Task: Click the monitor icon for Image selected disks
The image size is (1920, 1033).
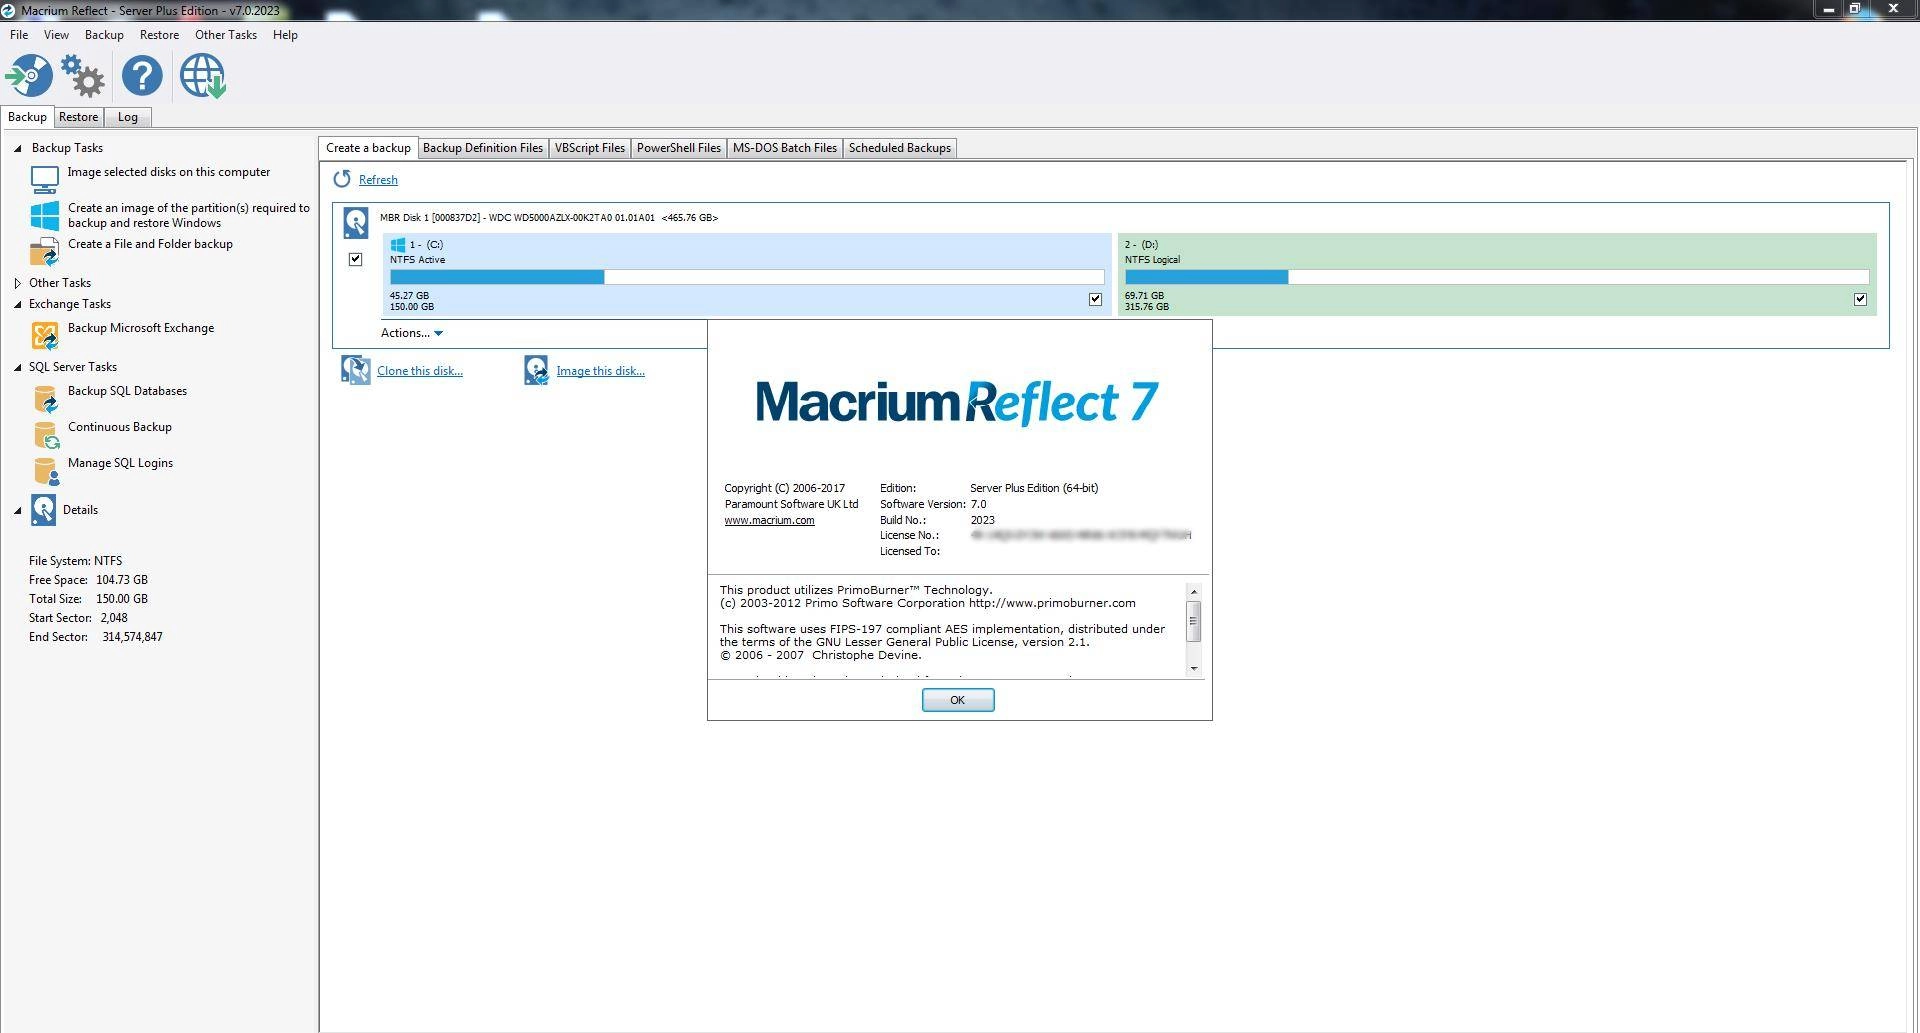Action: (x=45, y=180)
